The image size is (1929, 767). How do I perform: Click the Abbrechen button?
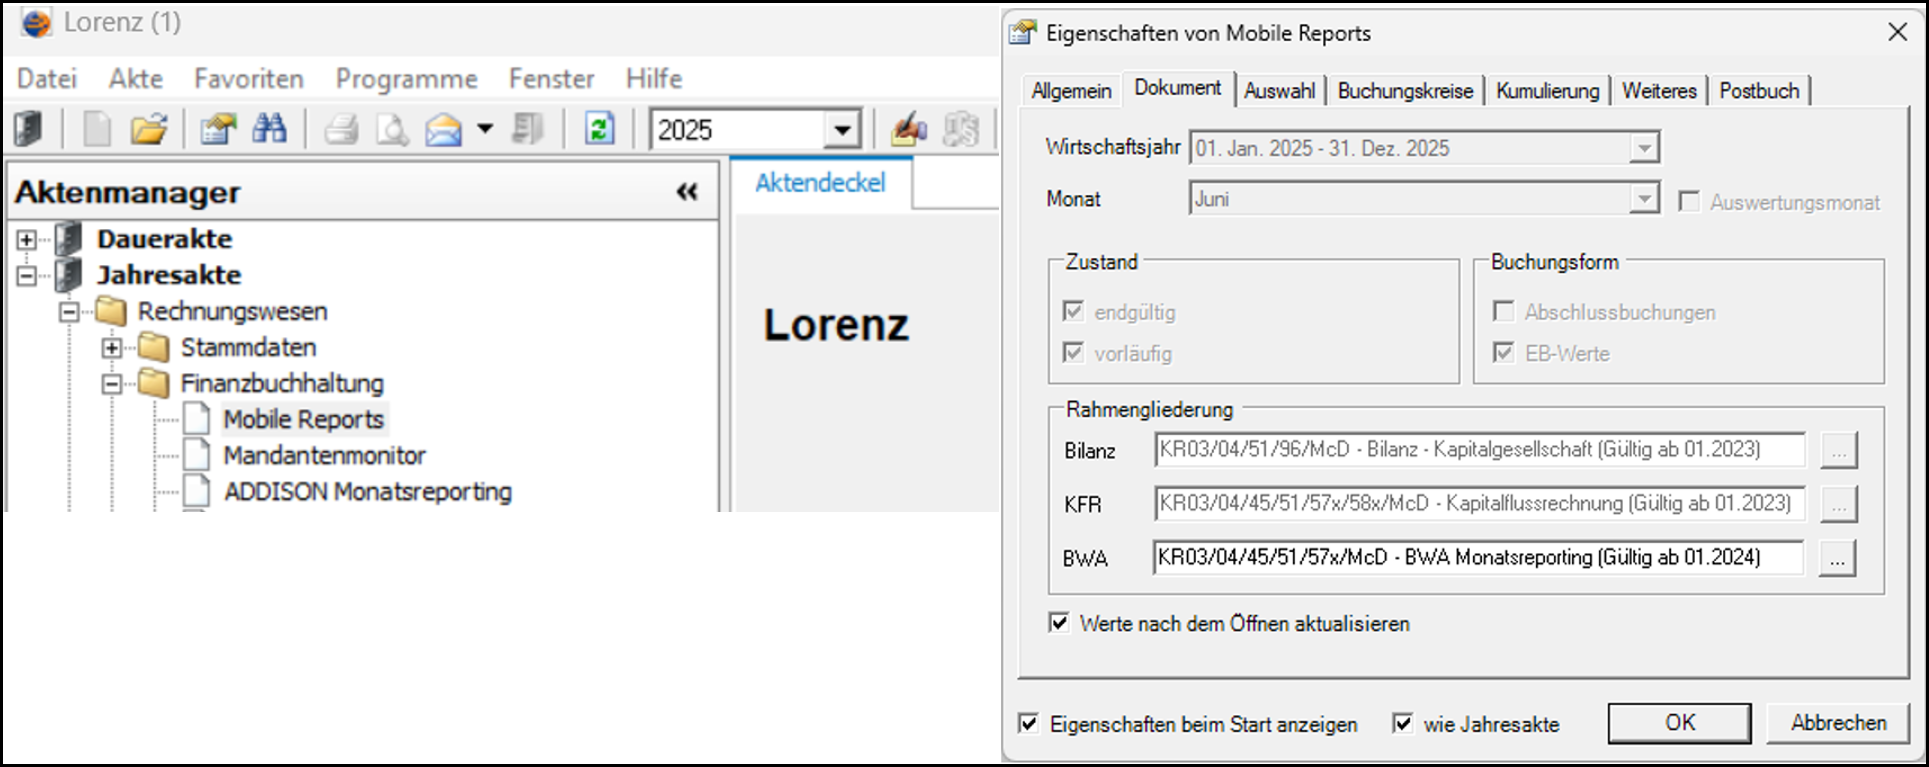click(1838, 723)
